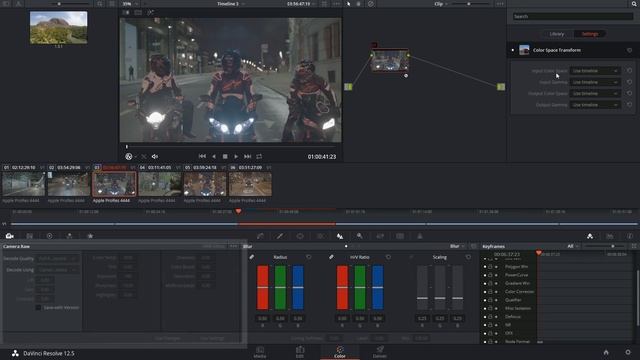The width and height of the screenshot is (640, 360).
Task: Switch to the Deliver page
Action: 380,352
